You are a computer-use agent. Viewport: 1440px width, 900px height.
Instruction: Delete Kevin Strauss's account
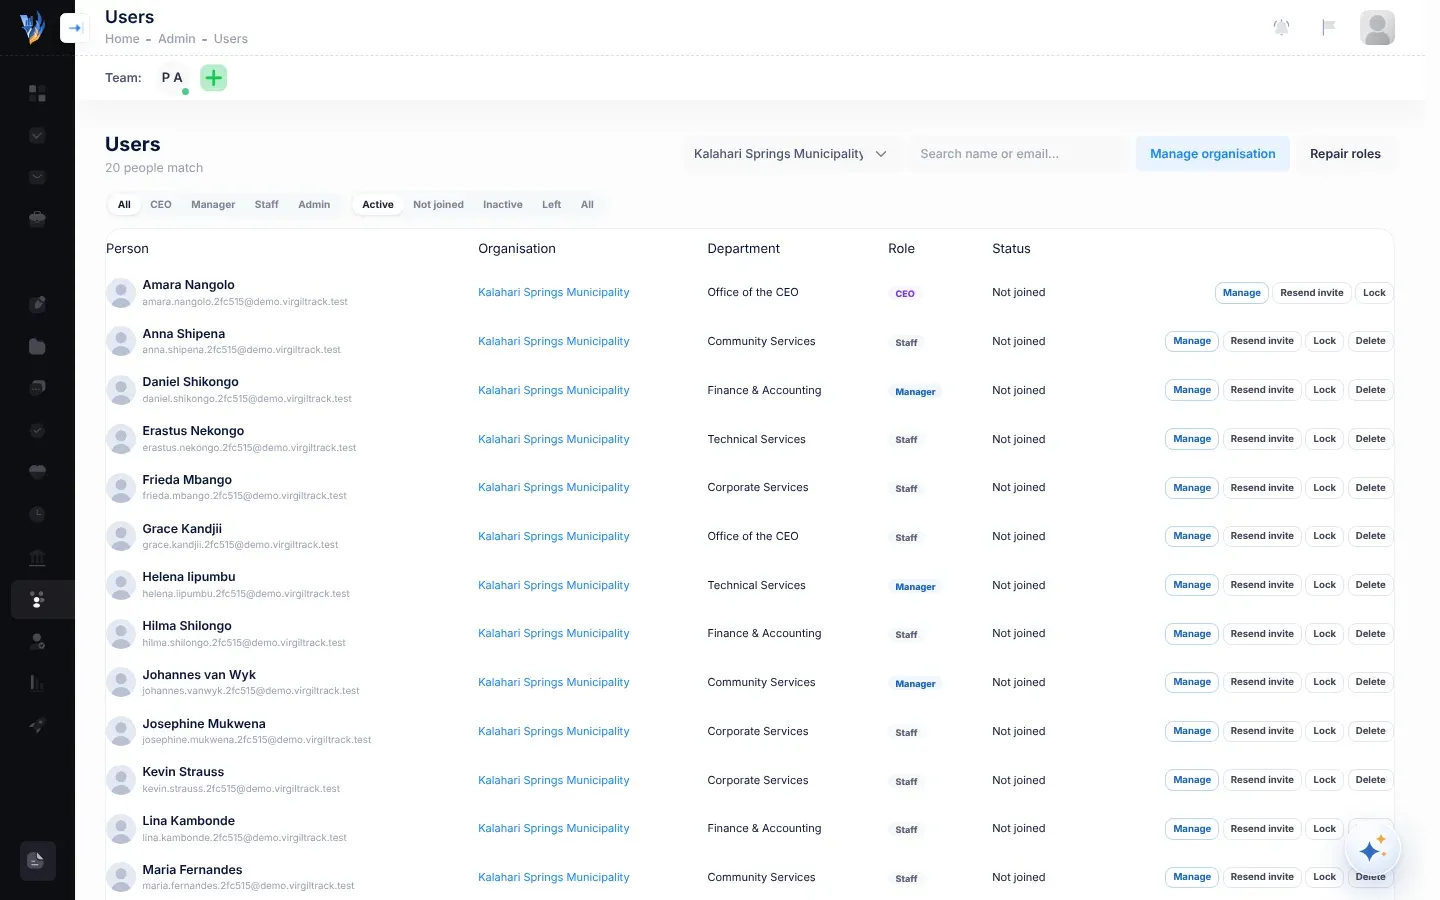click(1370, 780)
